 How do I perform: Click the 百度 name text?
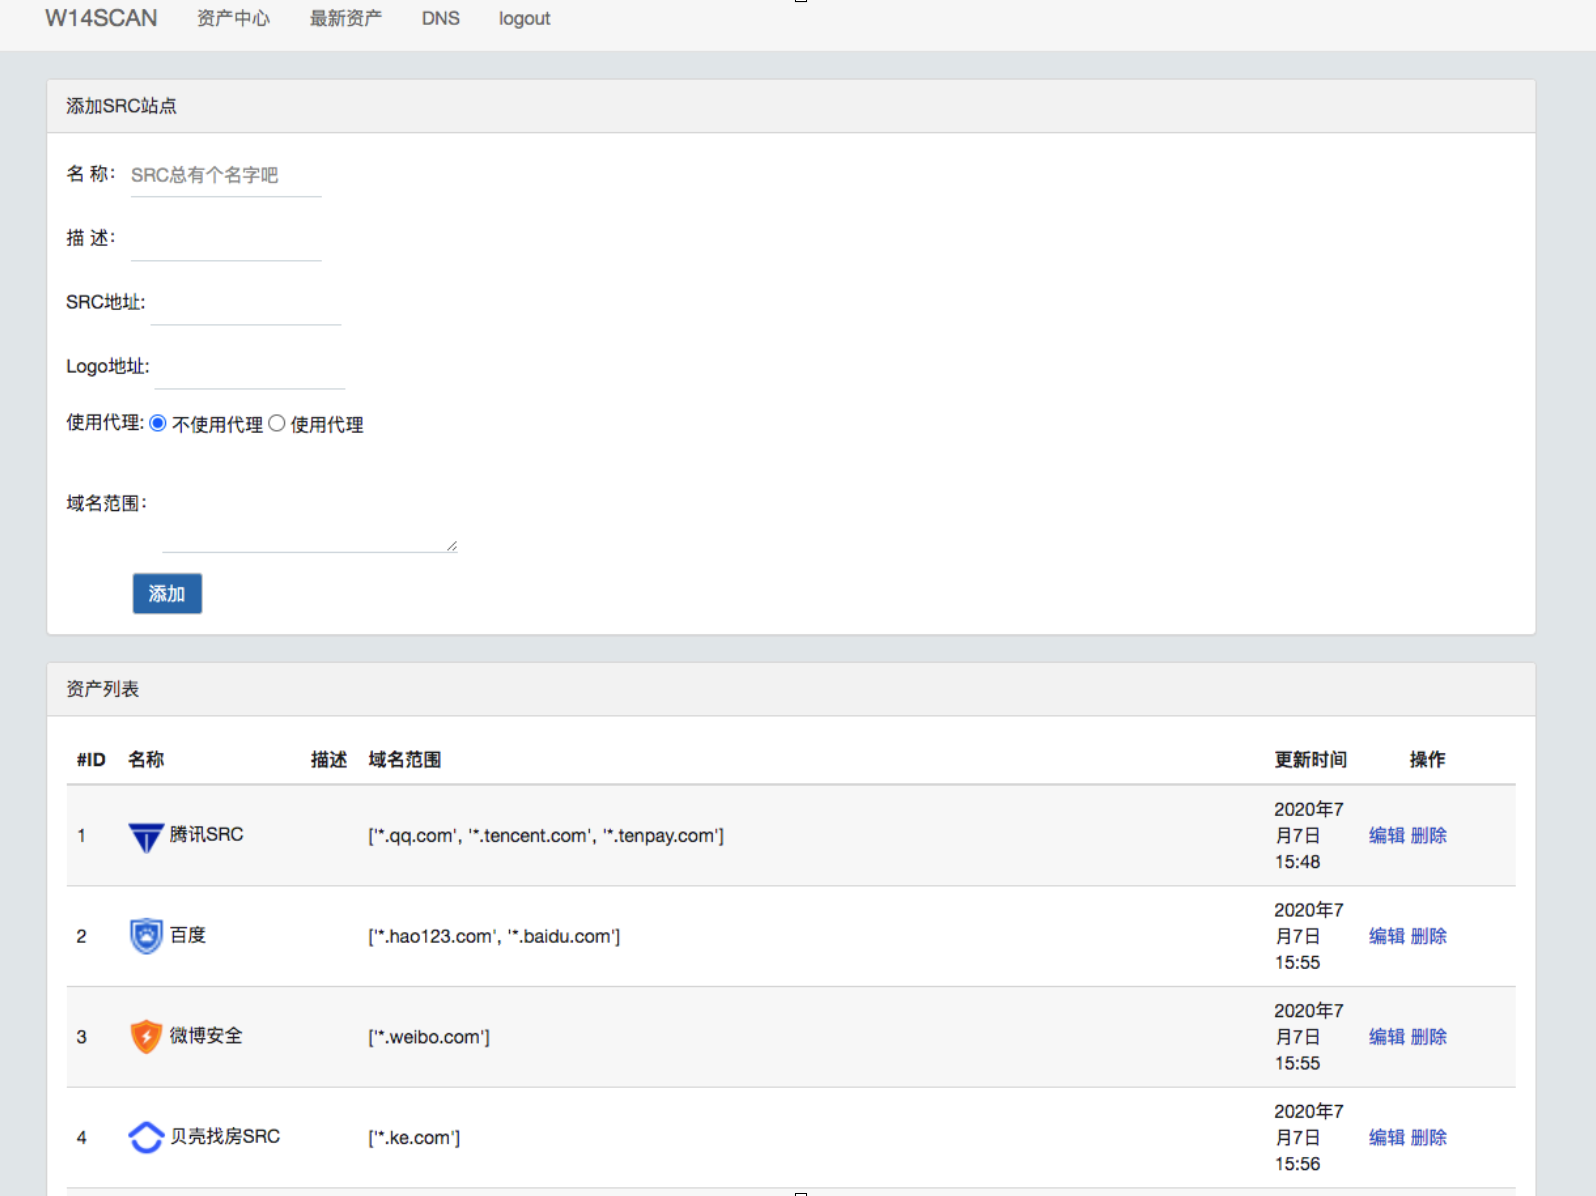pos(188,935)
